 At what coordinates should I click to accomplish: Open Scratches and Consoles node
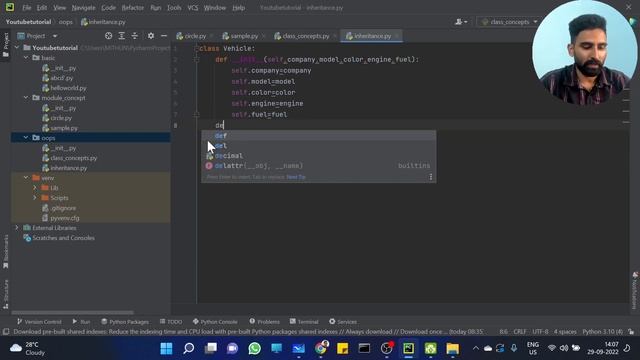coord(63,238)
